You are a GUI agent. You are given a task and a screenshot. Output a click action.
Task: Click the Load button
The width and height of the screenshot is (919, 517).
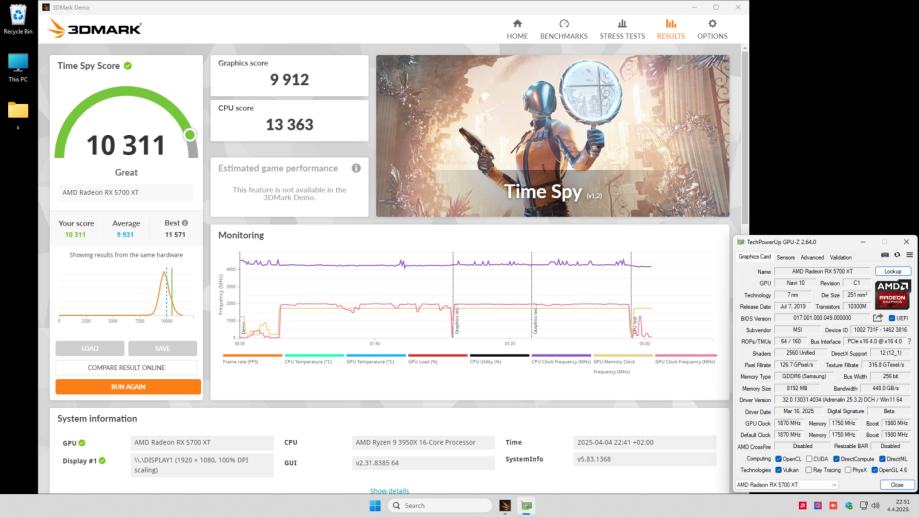pos(90,348)
